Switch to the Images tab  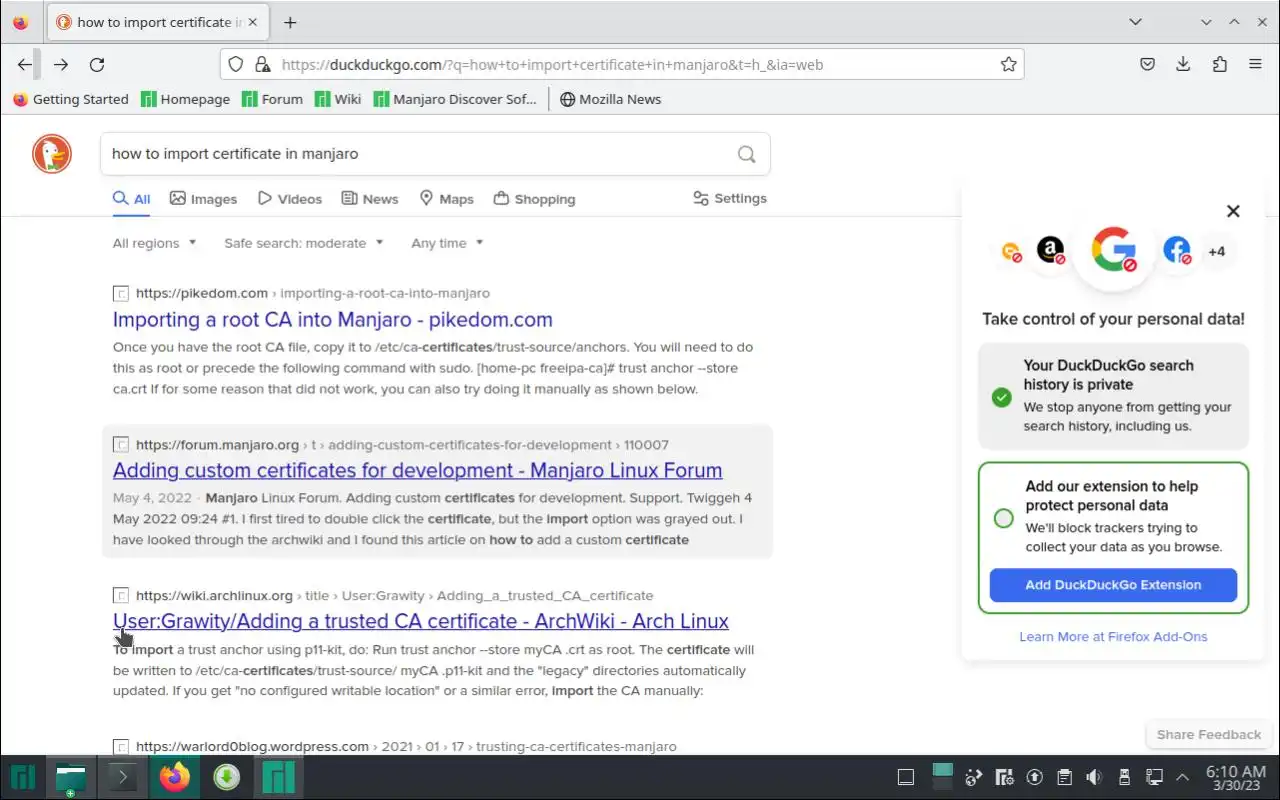pyautogui.click(x=203, y=199)
